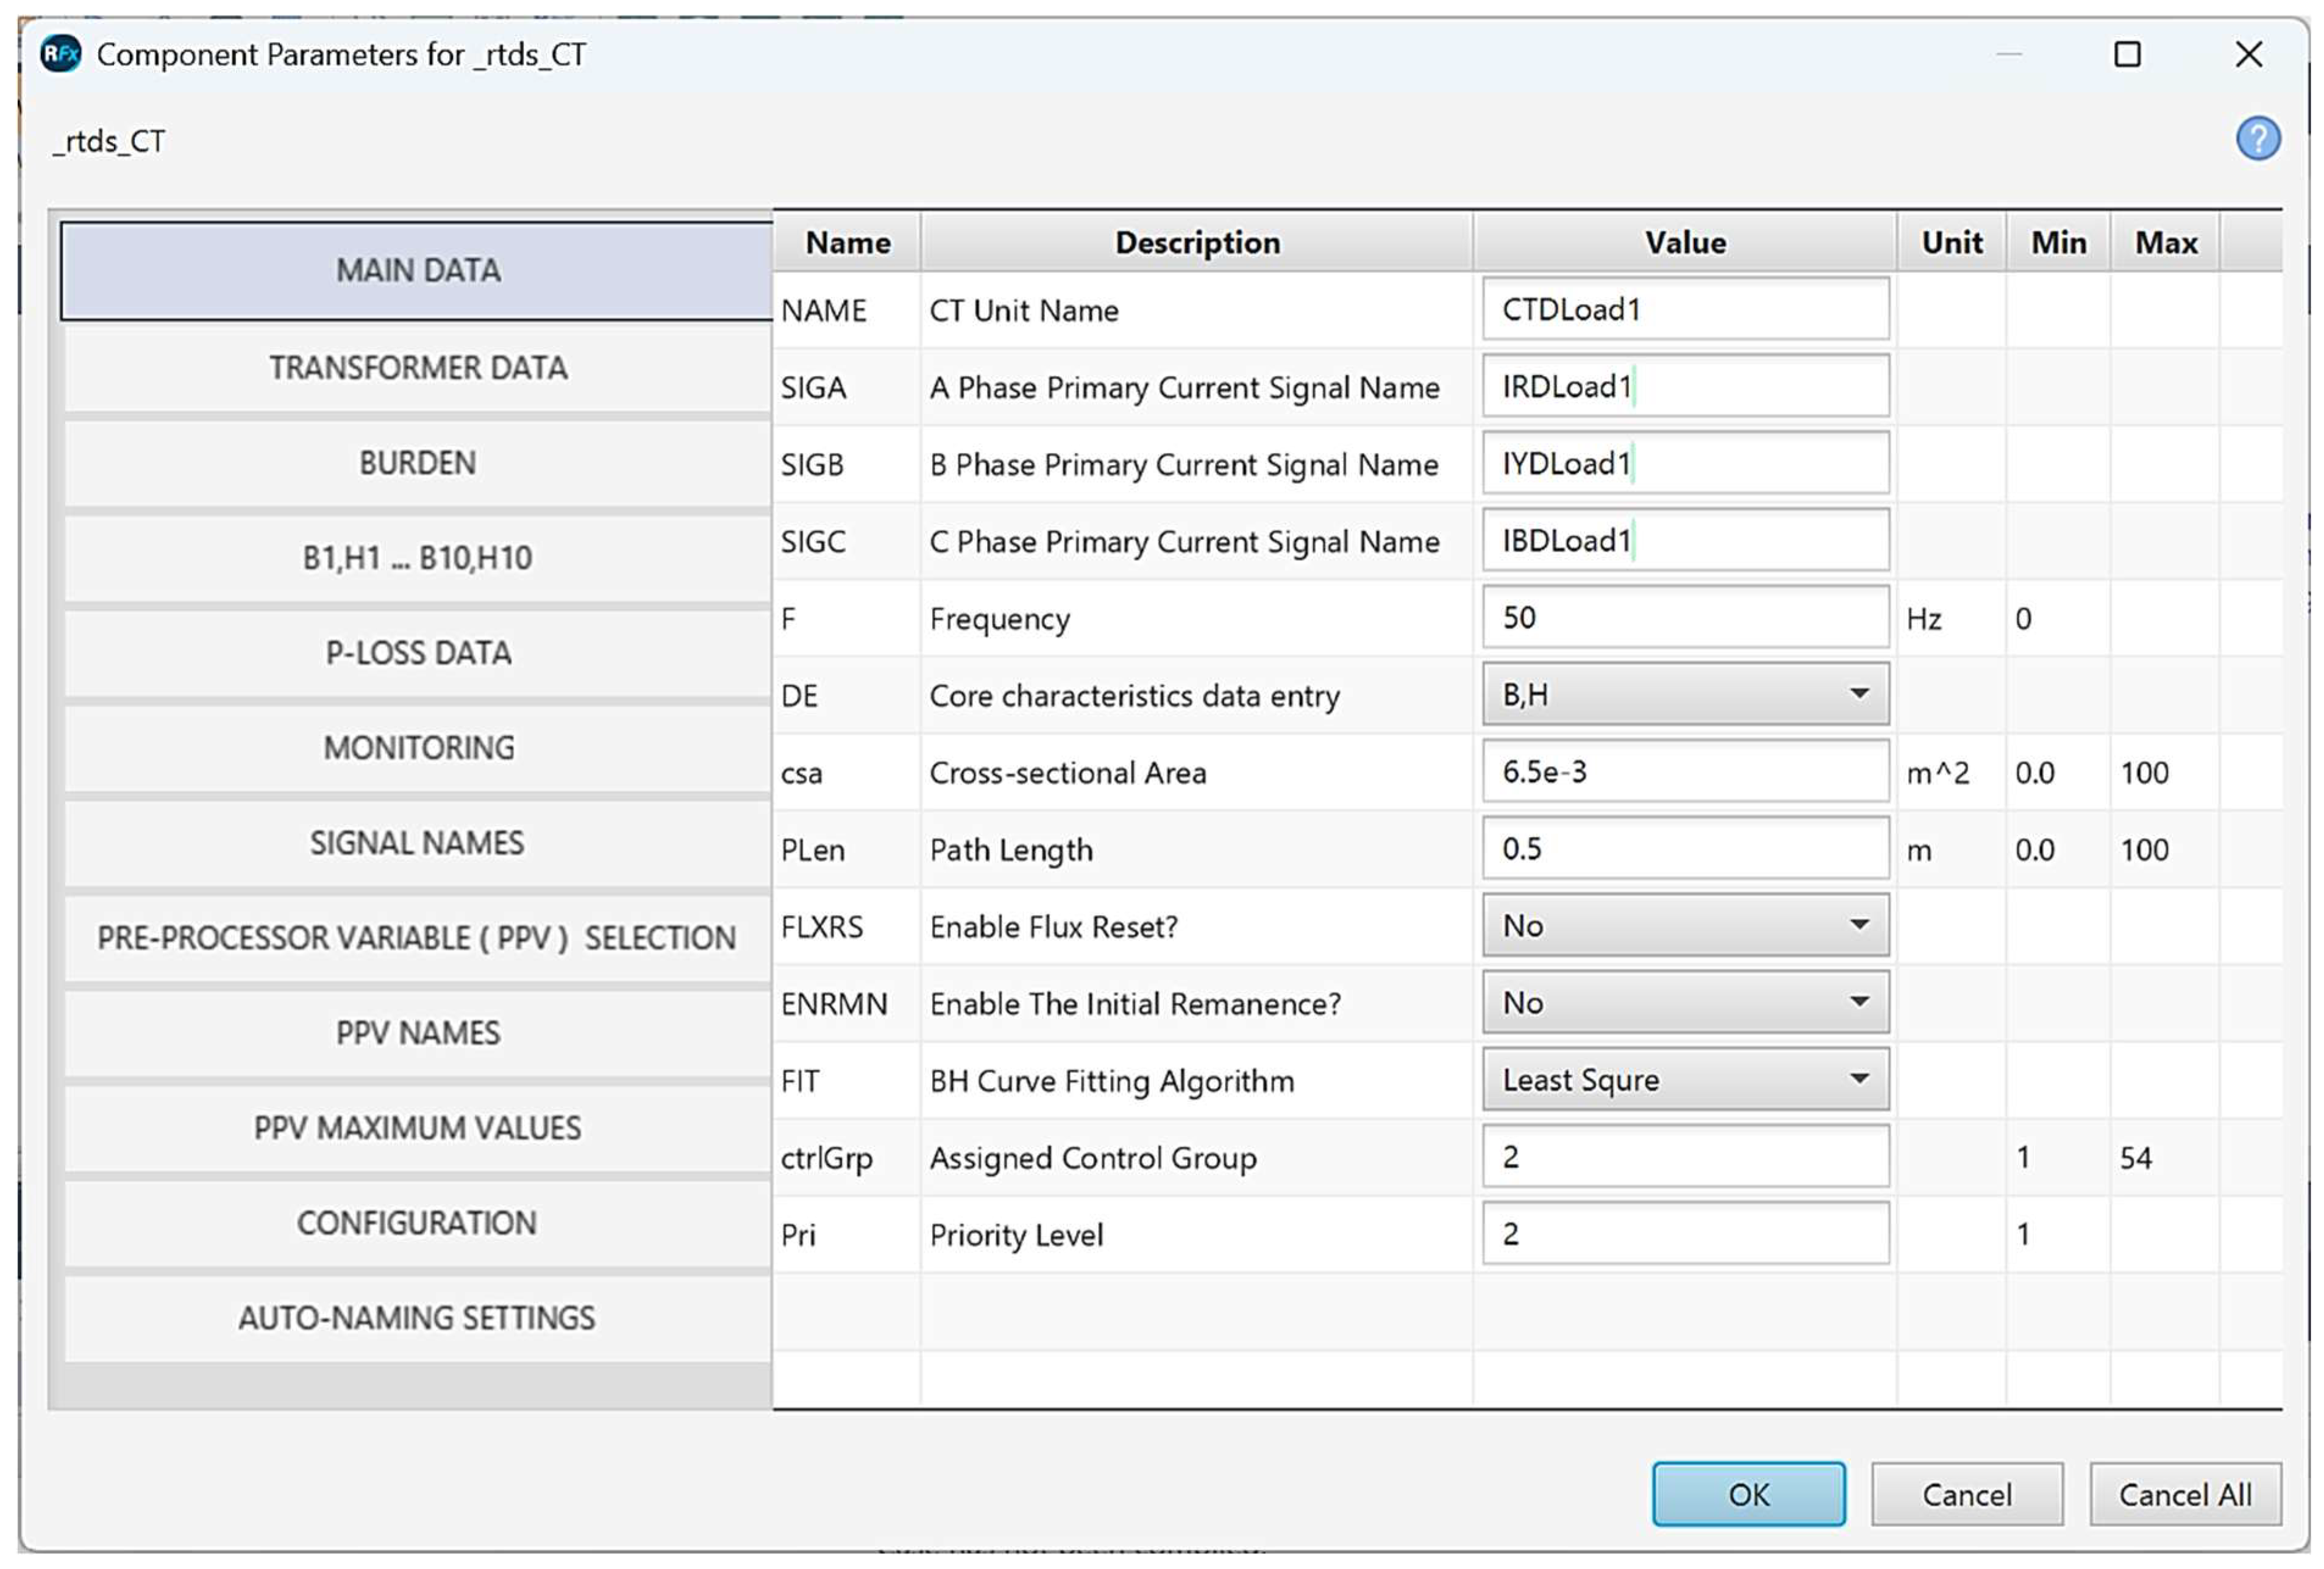Open the Core characteristics data entry dropdown
Screen dimensions: 2324x1569
(1685, 694)
